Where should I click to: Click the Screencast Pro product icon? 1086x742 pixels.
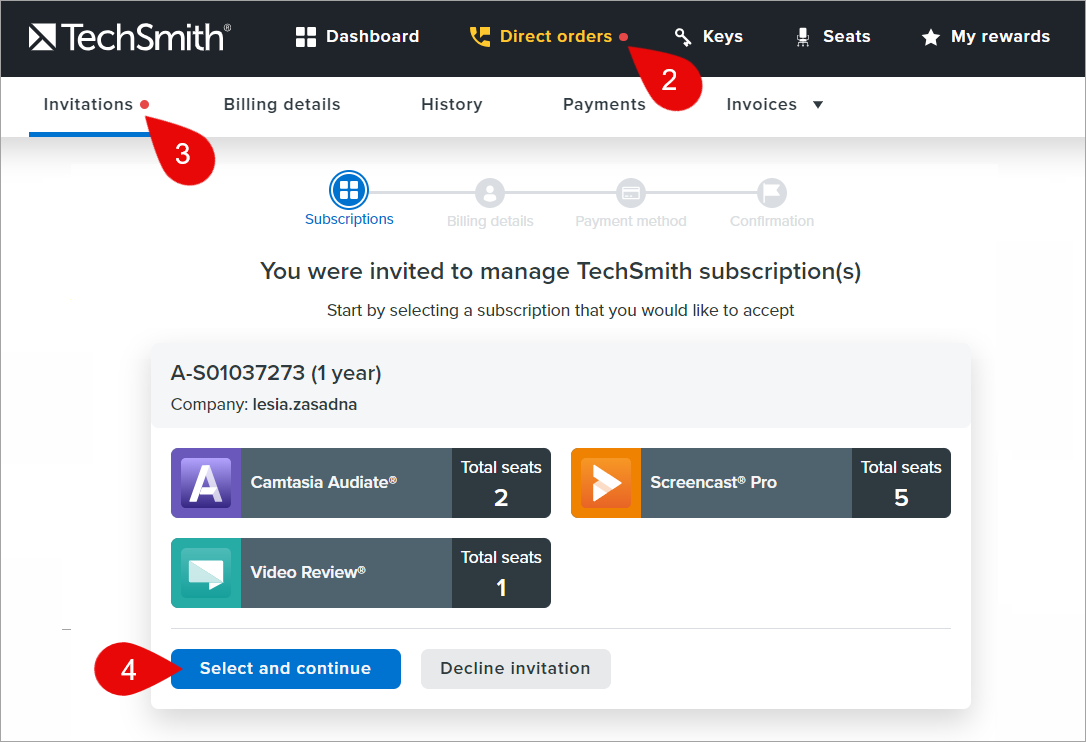coord(606,483)
